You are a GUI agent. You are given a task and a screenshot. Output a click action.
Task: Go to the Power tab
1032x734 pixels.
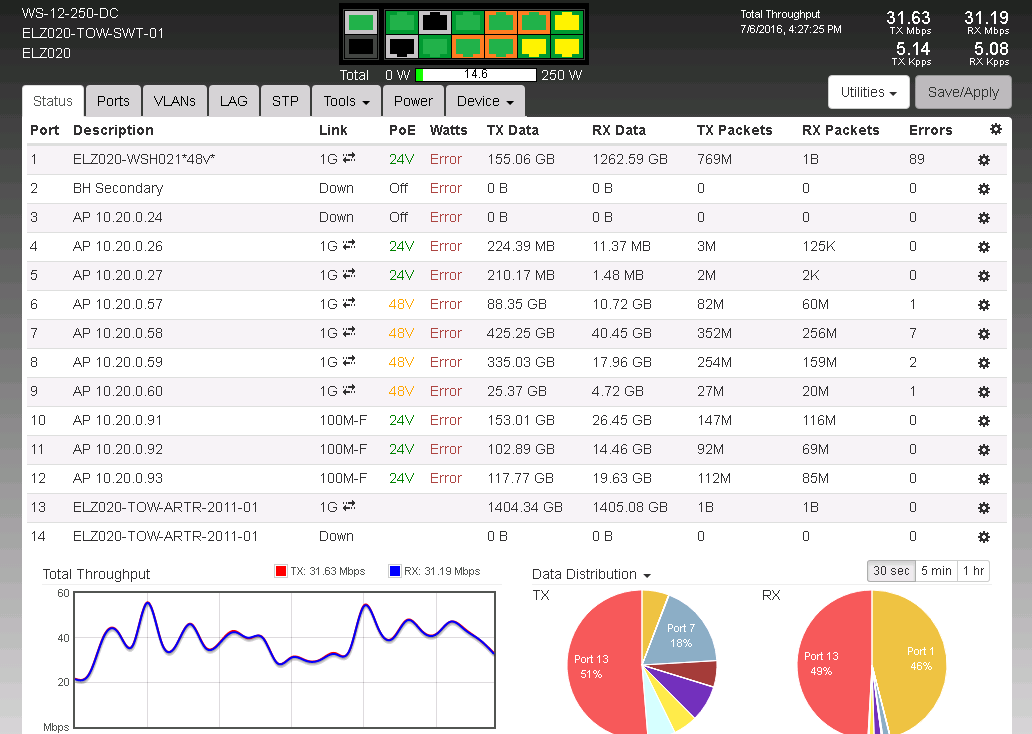click(x=413, y=101)
